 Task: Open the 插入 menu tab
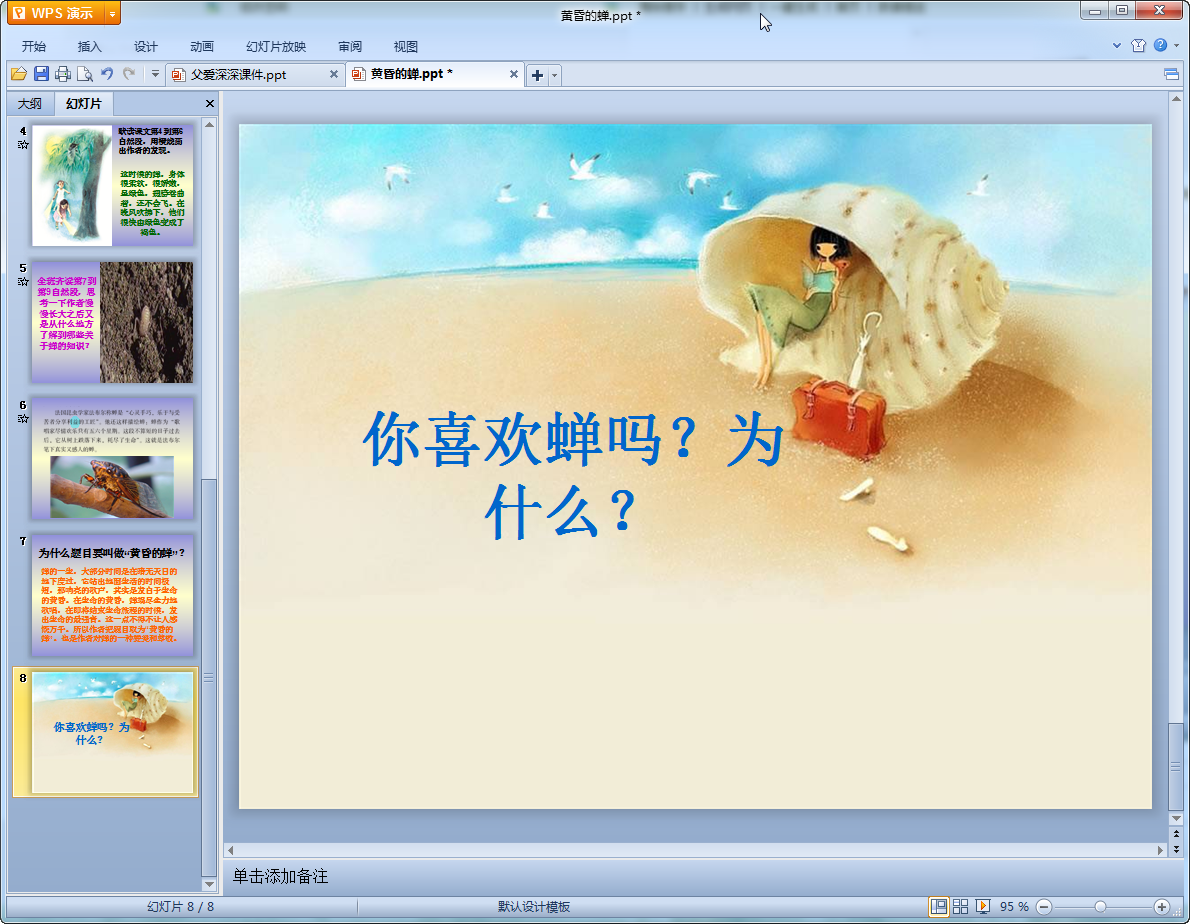point(90,46)
